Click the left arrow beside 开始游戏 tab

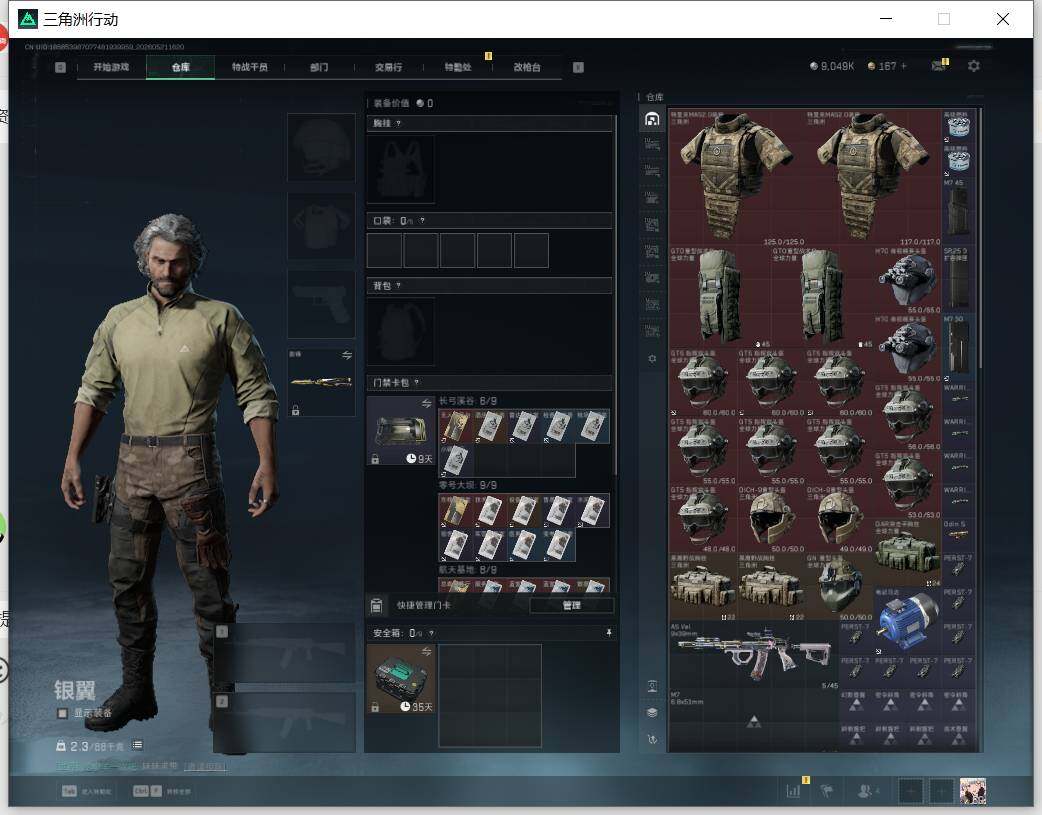(60, 67)
